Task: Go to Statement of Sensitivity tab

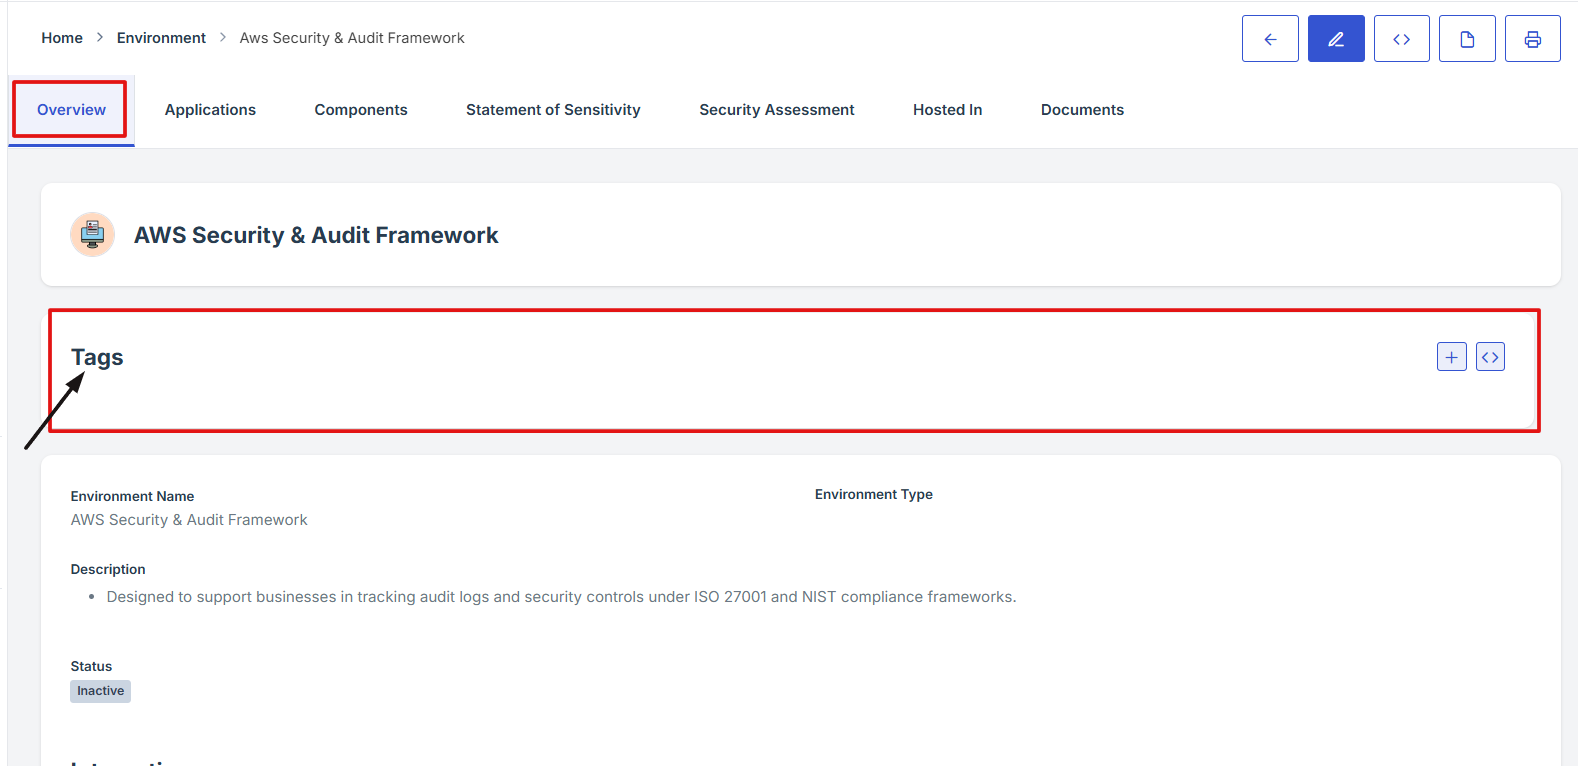Action: coord(553,110)
